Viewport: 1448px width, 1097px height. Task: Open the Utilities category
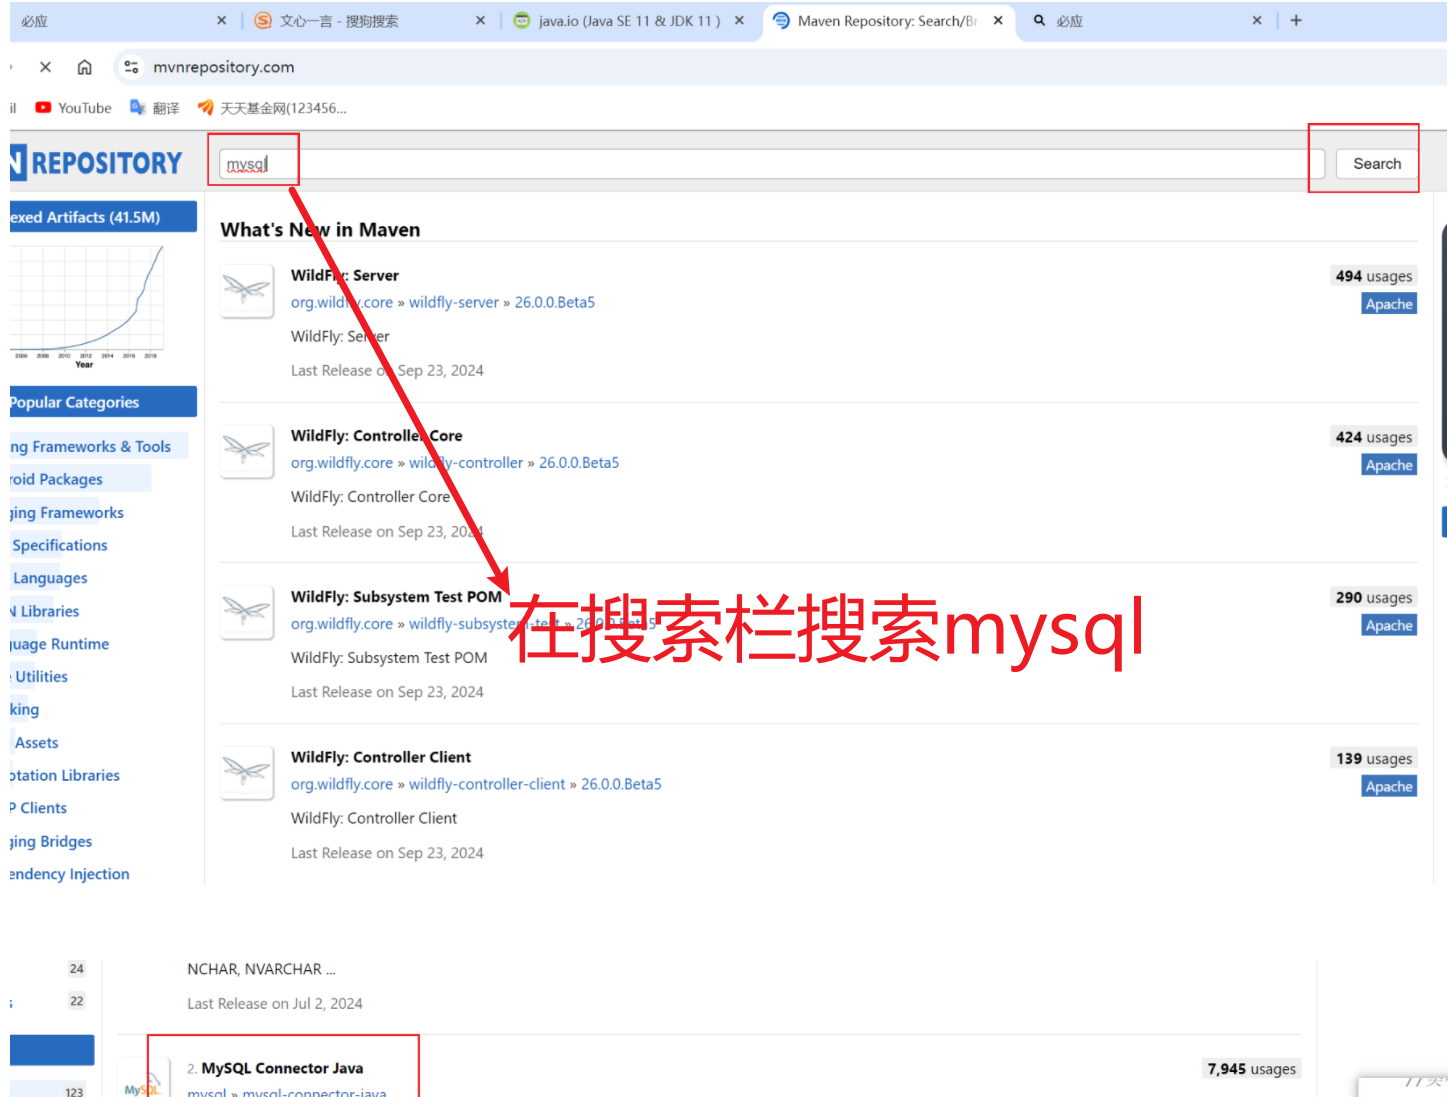41,677
